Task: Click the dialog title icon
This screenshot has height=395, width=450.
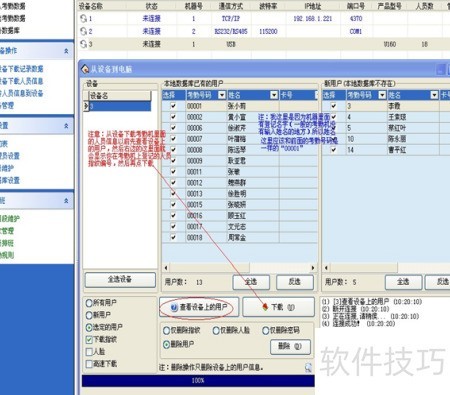Action: (x=85, y=69)
